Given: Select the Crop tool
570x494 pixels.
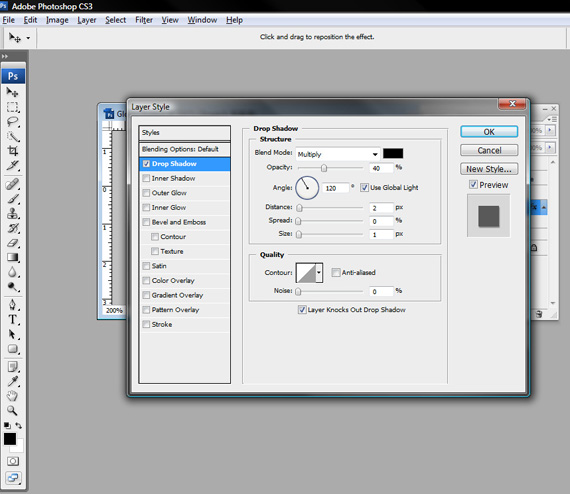Looking at the screenshot, I should [x=13, y=150].
